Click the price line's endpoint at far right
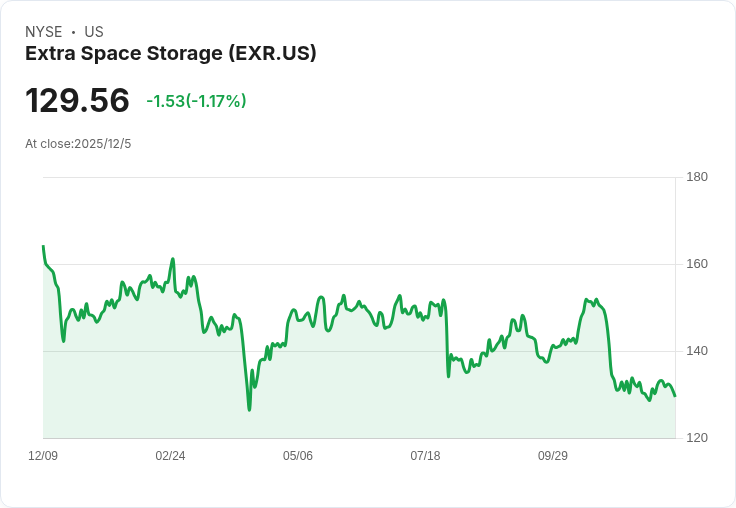 point(675,396)
